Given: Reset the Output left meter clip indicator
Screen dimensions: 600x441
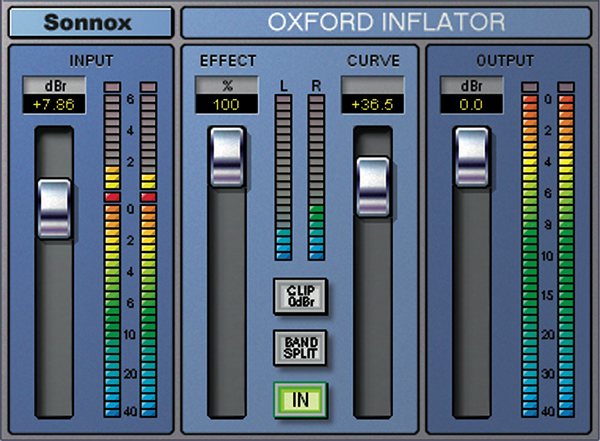Looking at the screenshot, I should 530,87.
